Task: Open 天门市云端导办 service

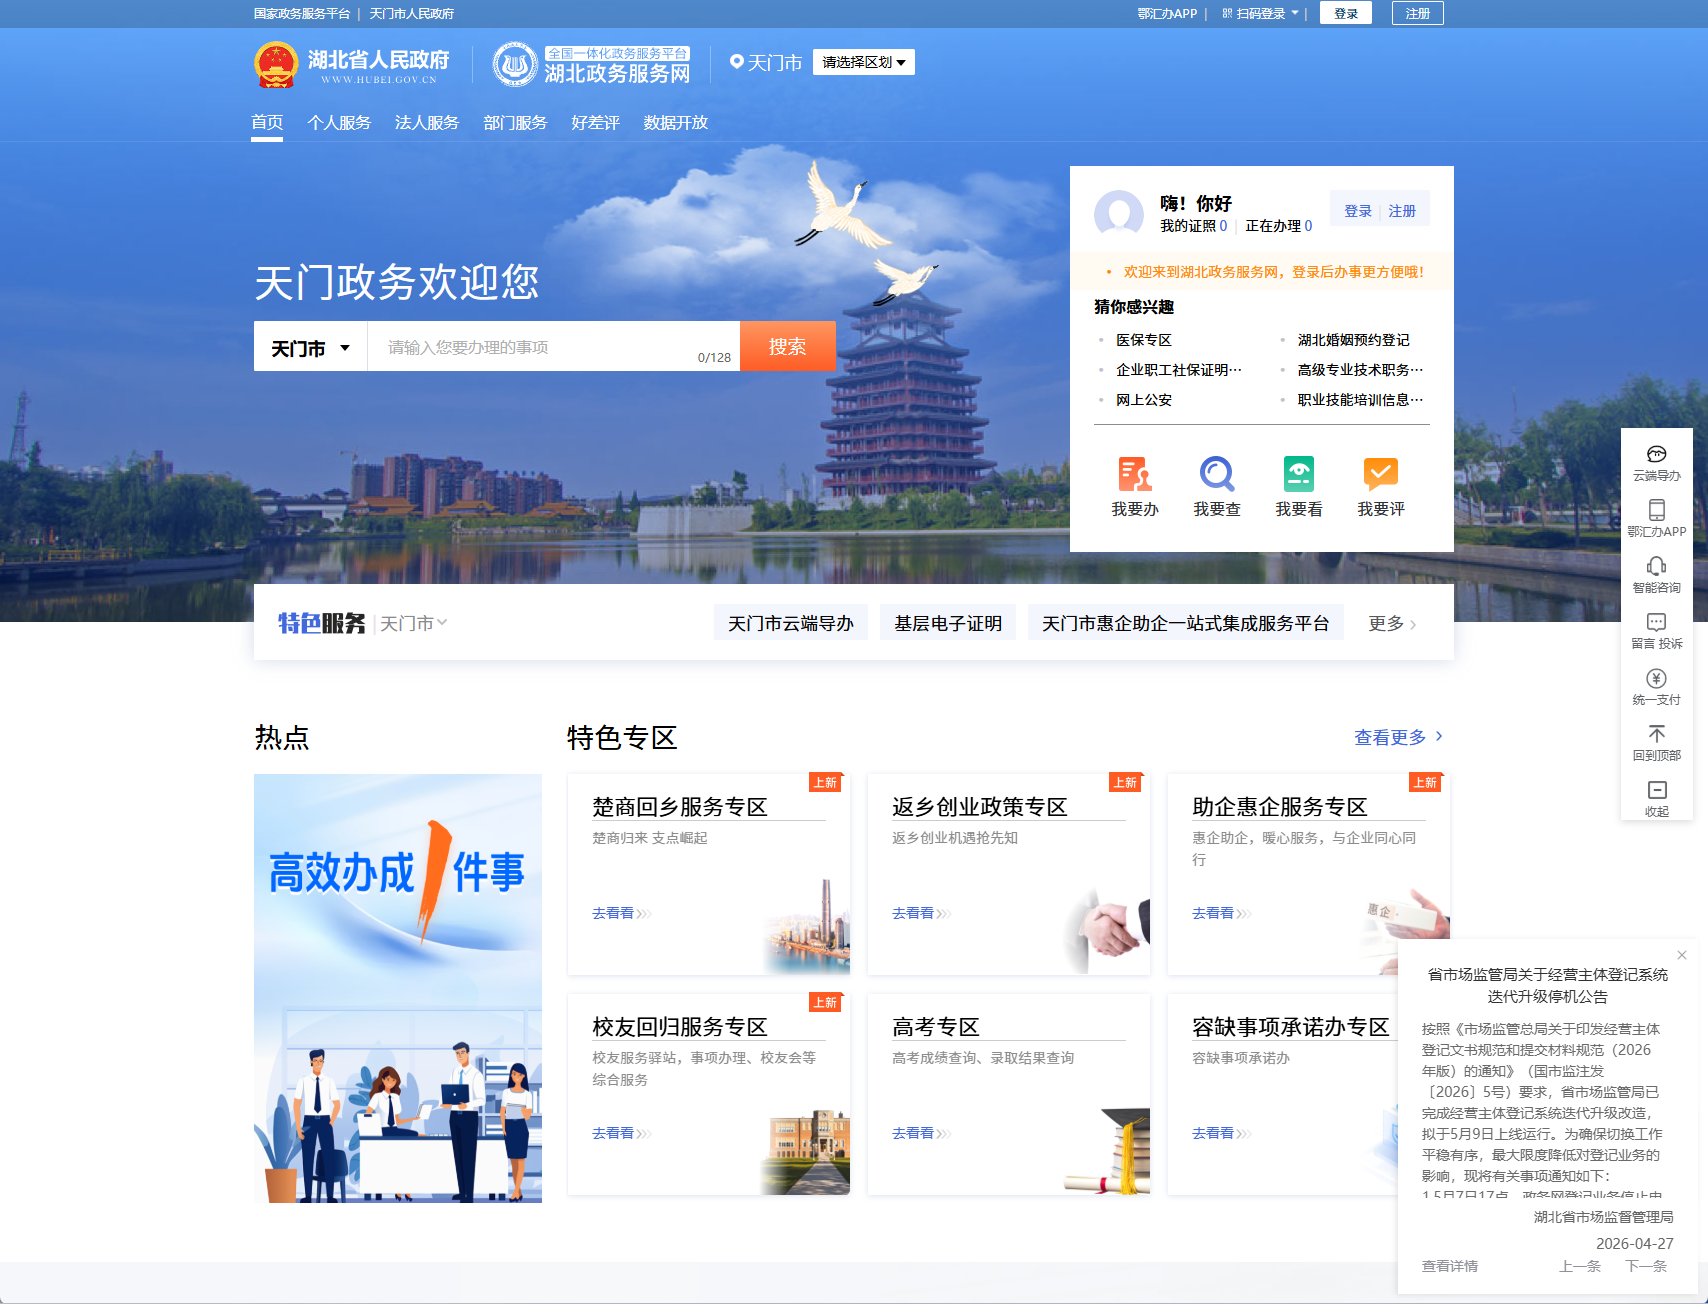Action: pyautogui.click(x=791, y=623)
